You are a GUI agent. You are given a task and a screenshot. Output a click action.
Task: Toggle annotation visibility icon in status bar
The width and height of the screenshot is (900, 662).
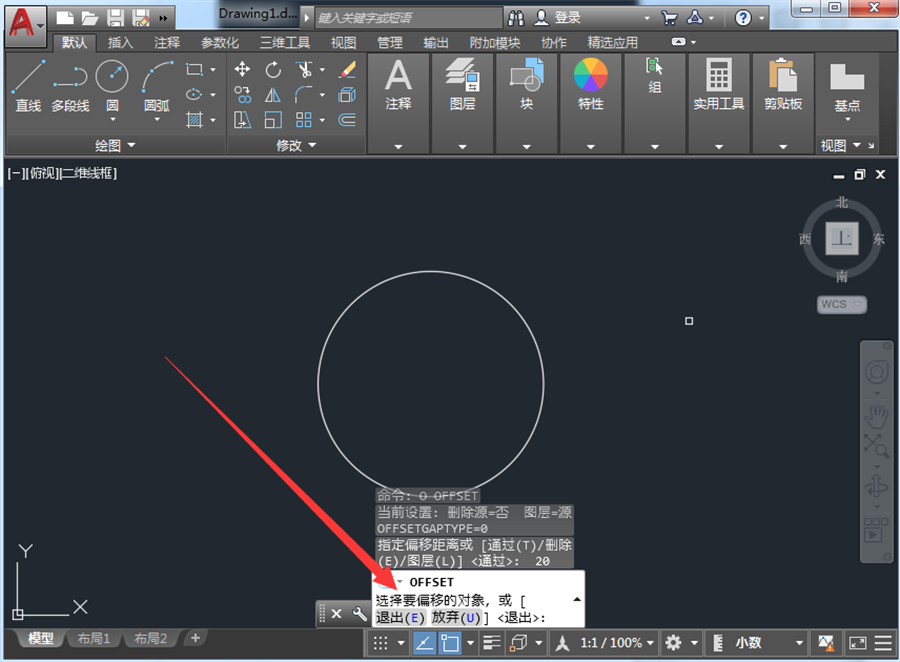[x=562, y=642]
